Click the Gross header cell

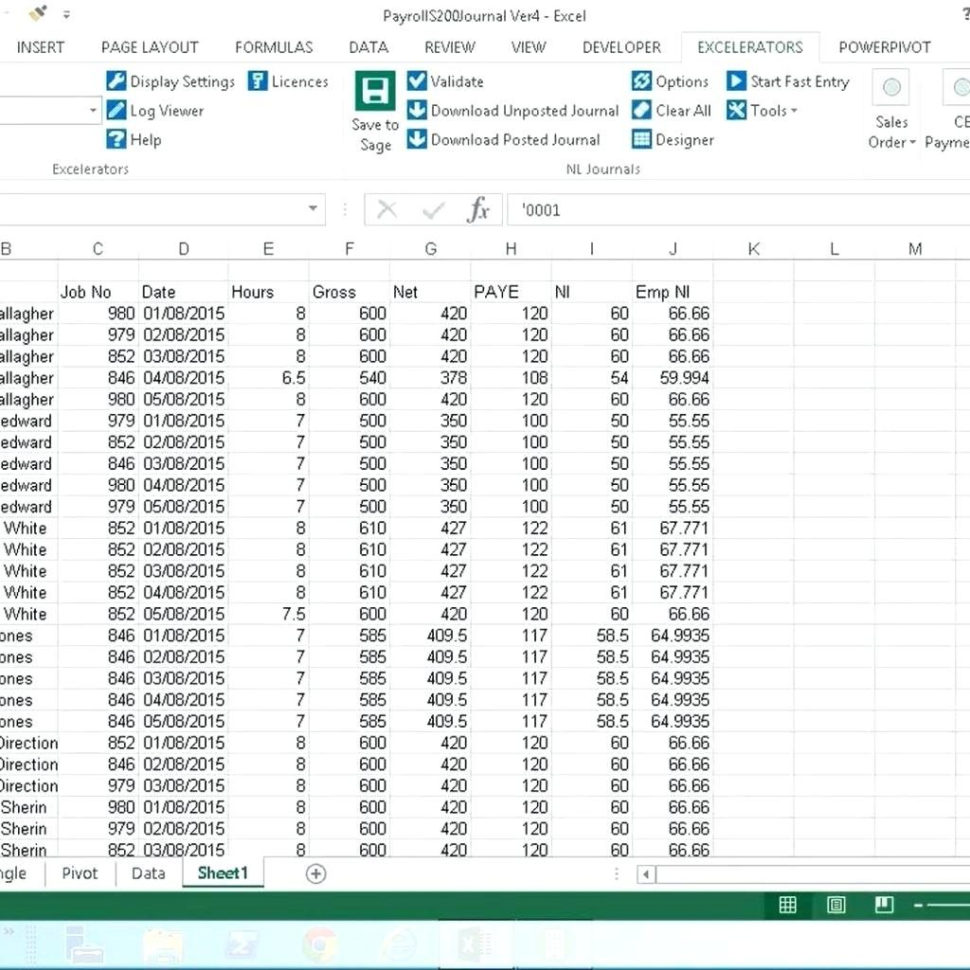coord(350,291)
